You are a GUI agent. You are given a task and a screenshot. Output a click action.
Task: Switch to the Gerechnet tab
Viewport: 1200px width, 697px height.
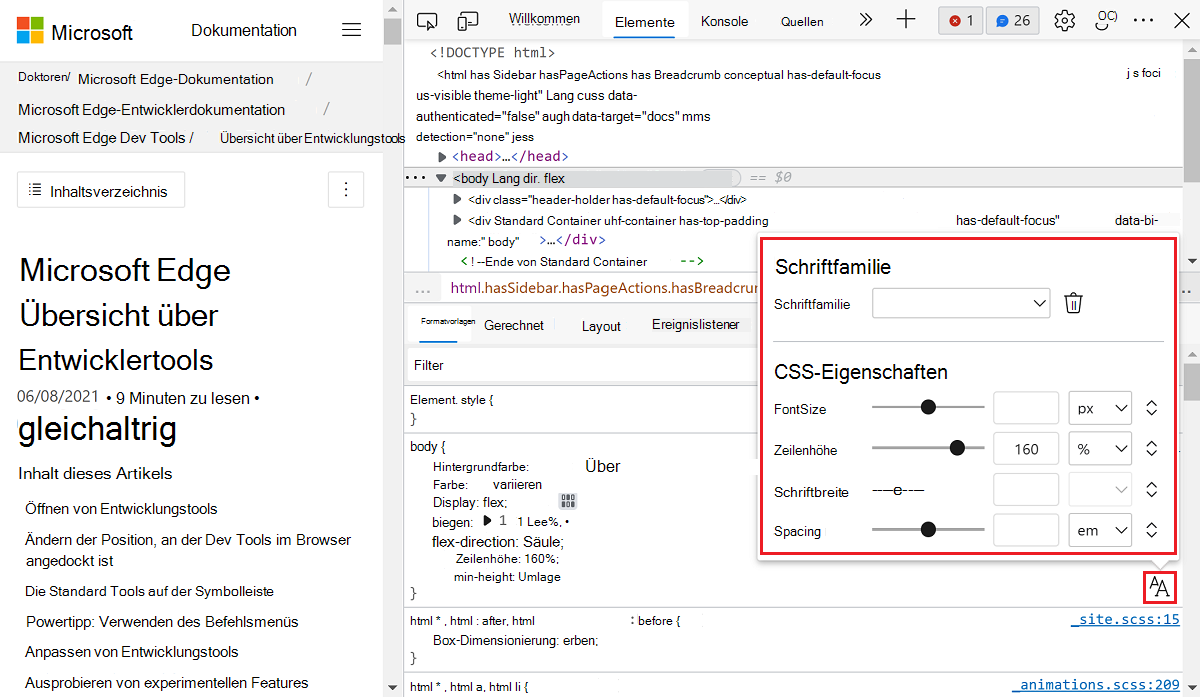pyautogui.click(x=514, y=325)
